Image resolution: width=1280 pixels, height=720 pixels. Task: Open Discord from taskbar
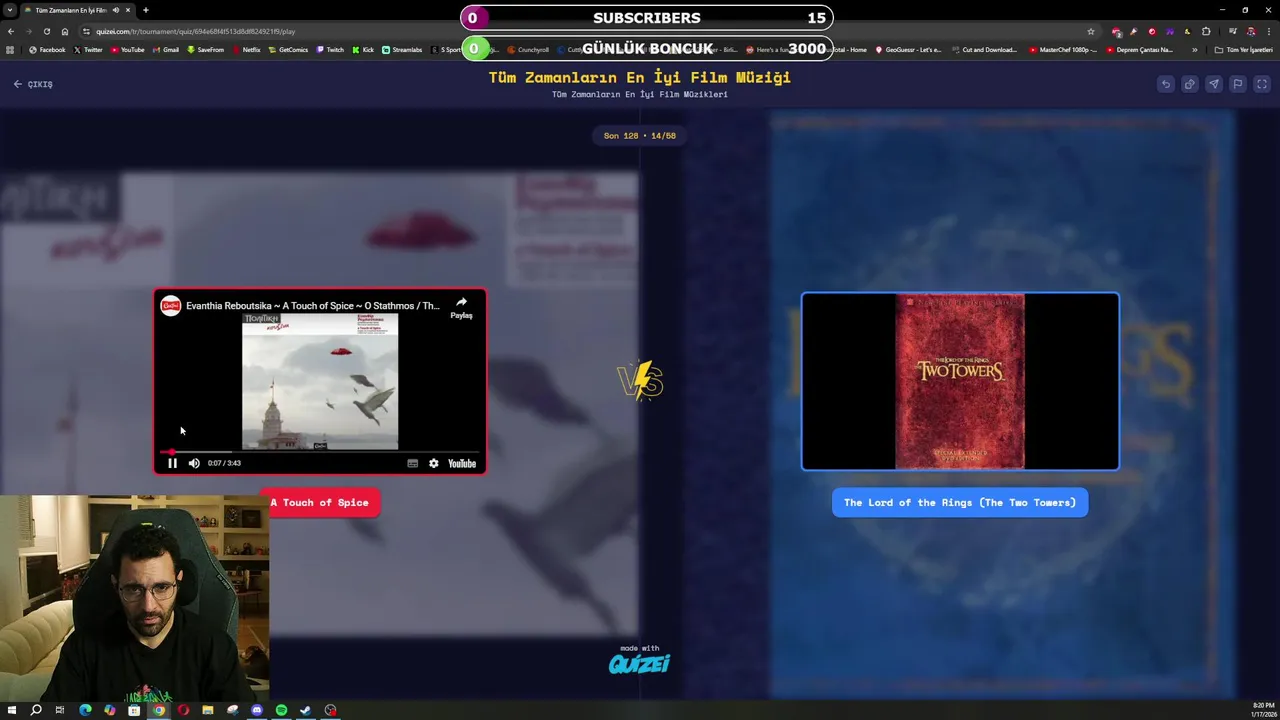(257, 710)
